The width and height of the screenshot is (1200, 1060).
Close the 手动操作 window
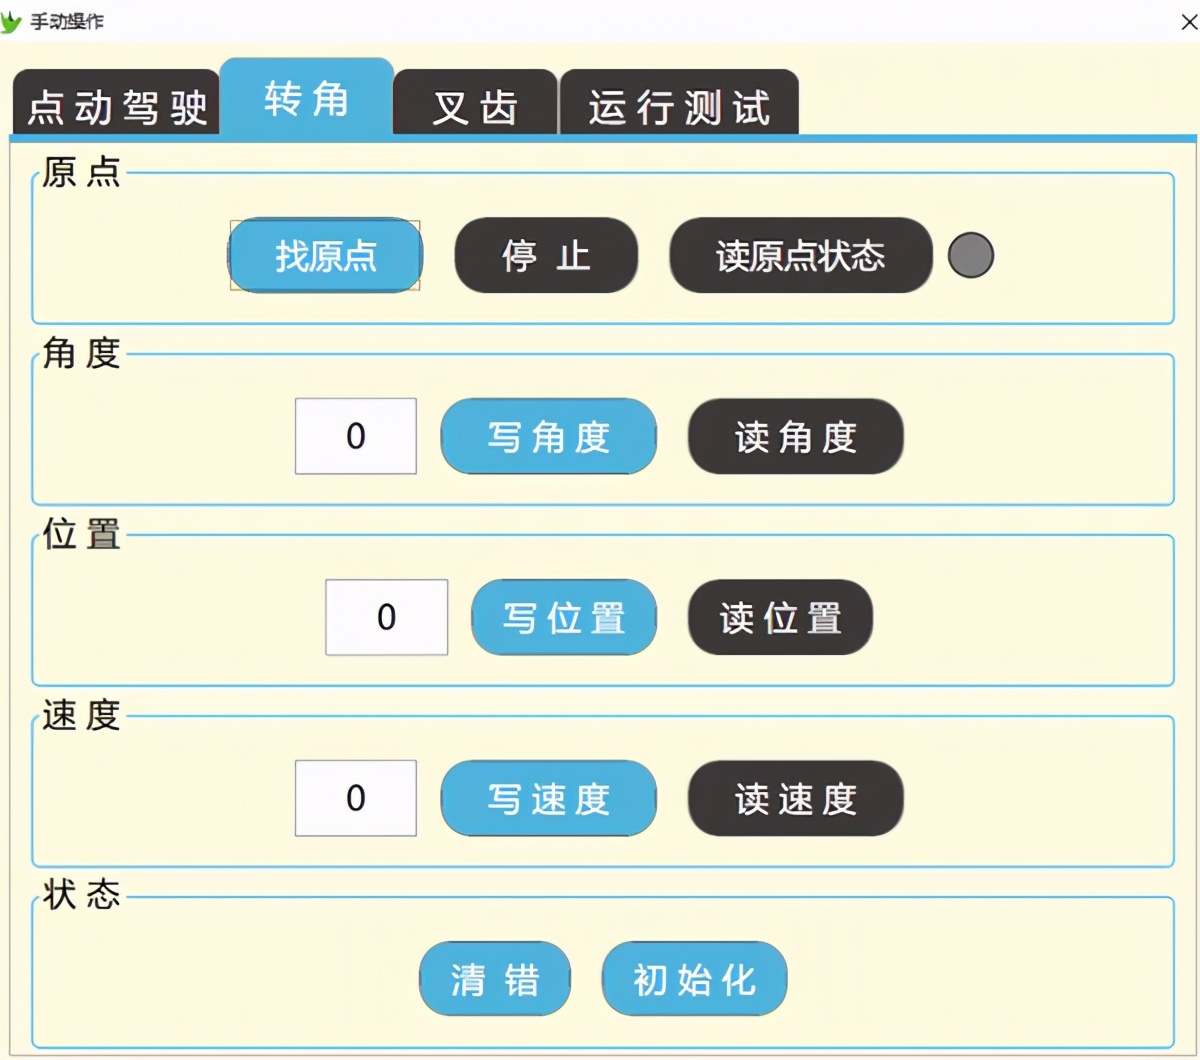click(1188, 22)
